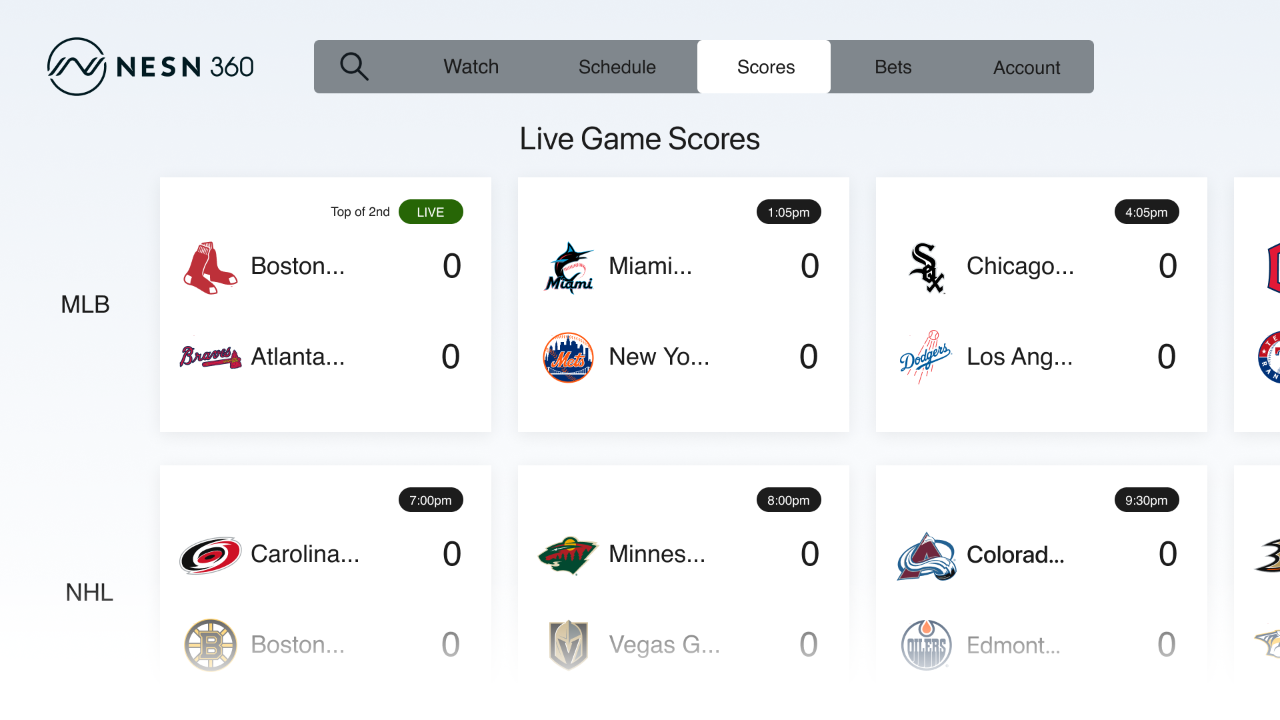Switch to the Watch tab

tap(470, 66)
